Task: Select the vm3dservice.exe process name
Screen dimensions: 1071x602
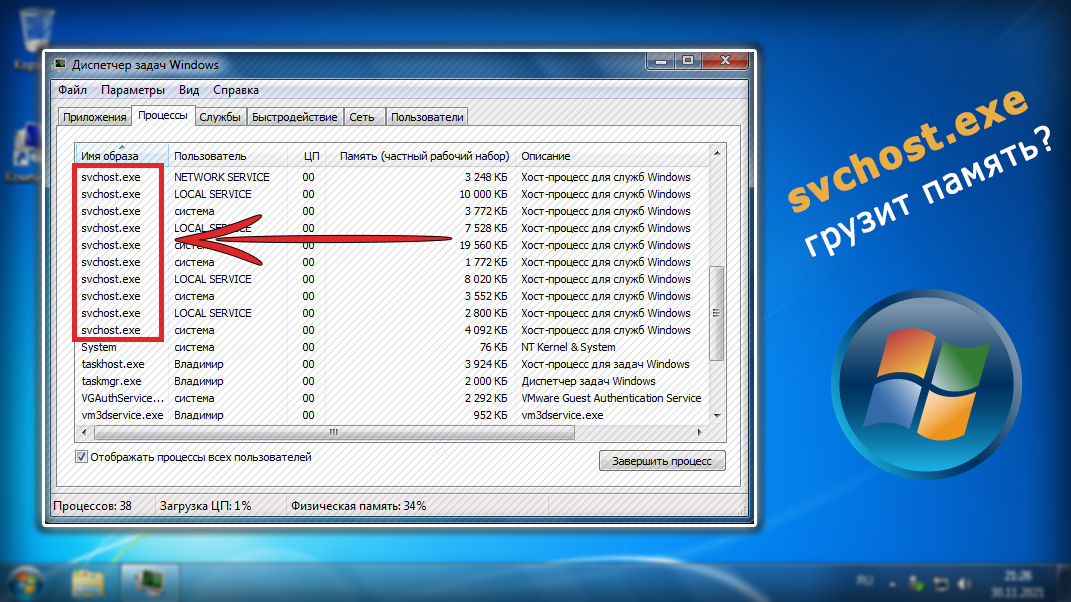Action: click(122, 415)
